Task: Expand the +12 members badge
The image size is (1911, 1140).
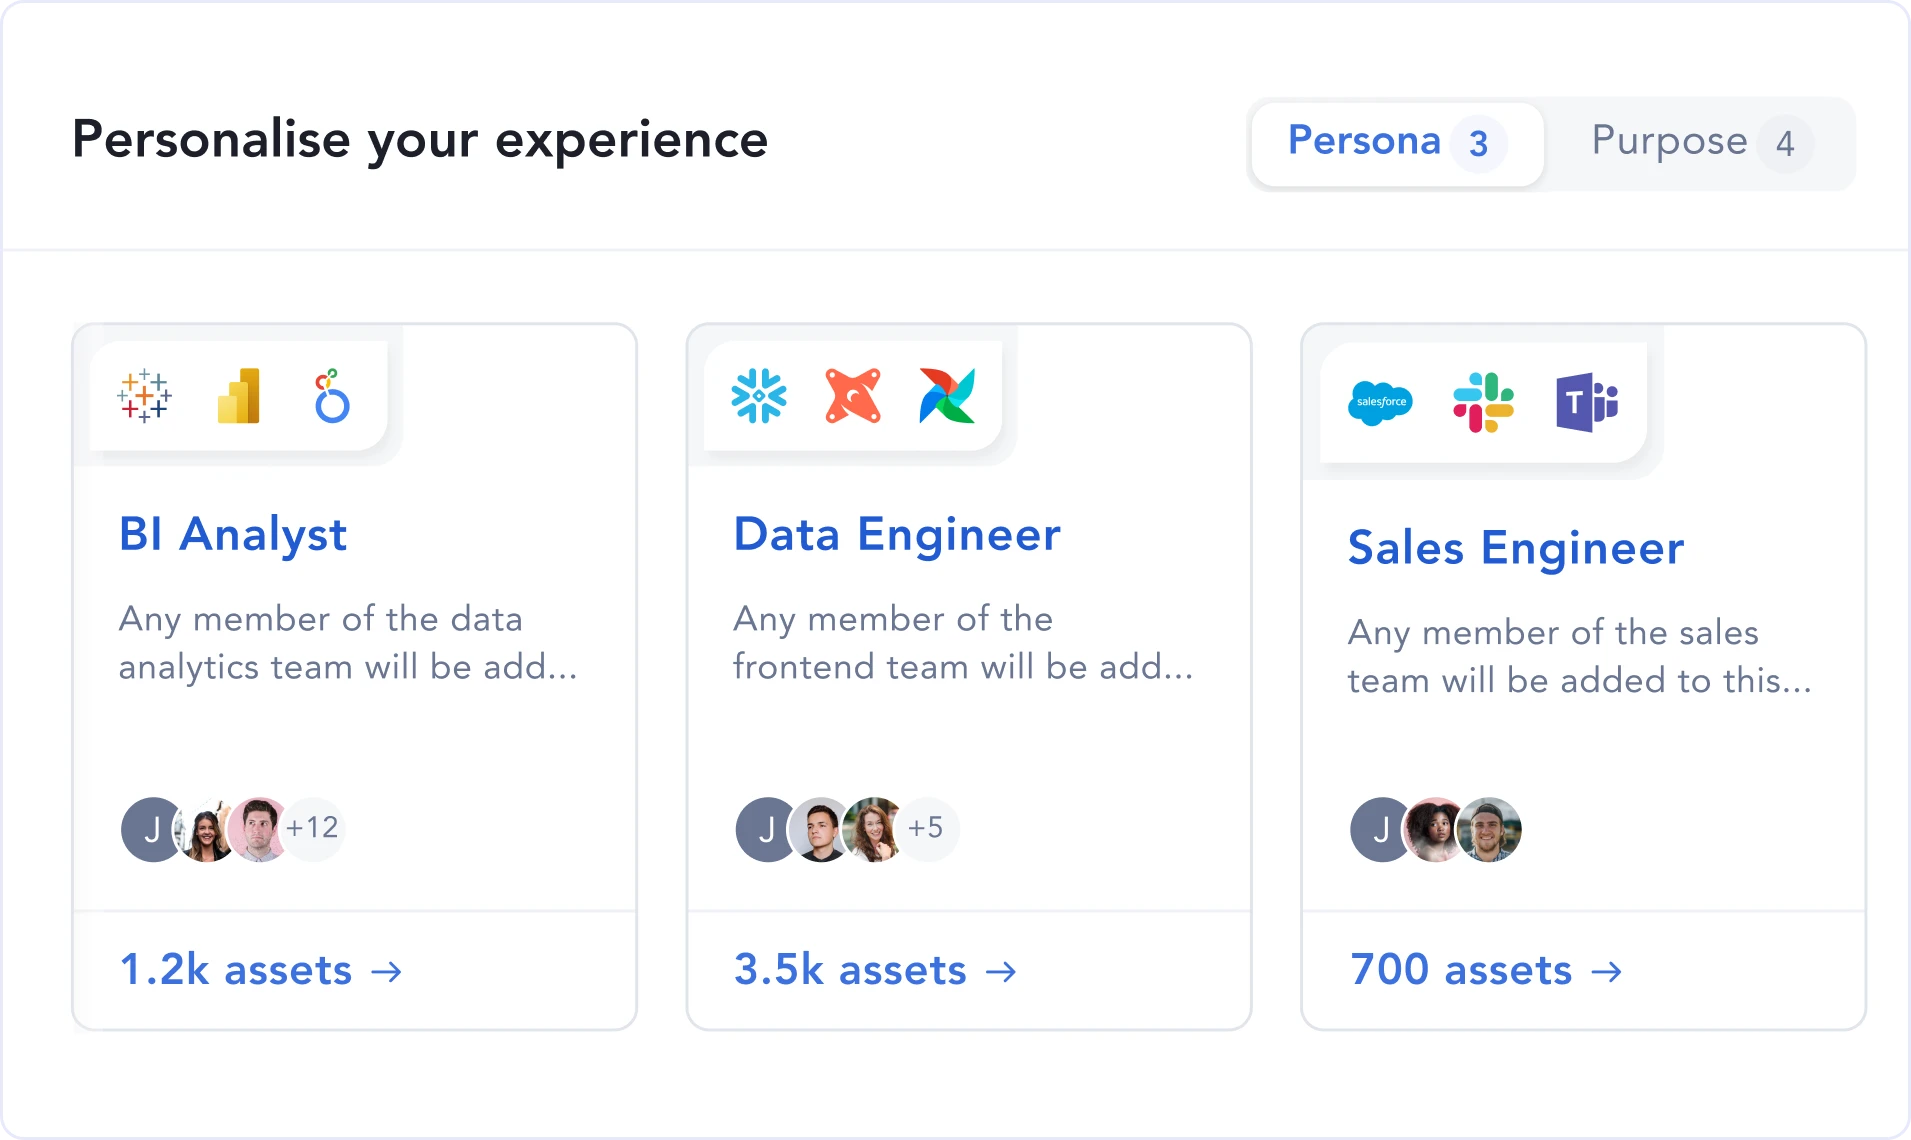Action: [313, 828]
